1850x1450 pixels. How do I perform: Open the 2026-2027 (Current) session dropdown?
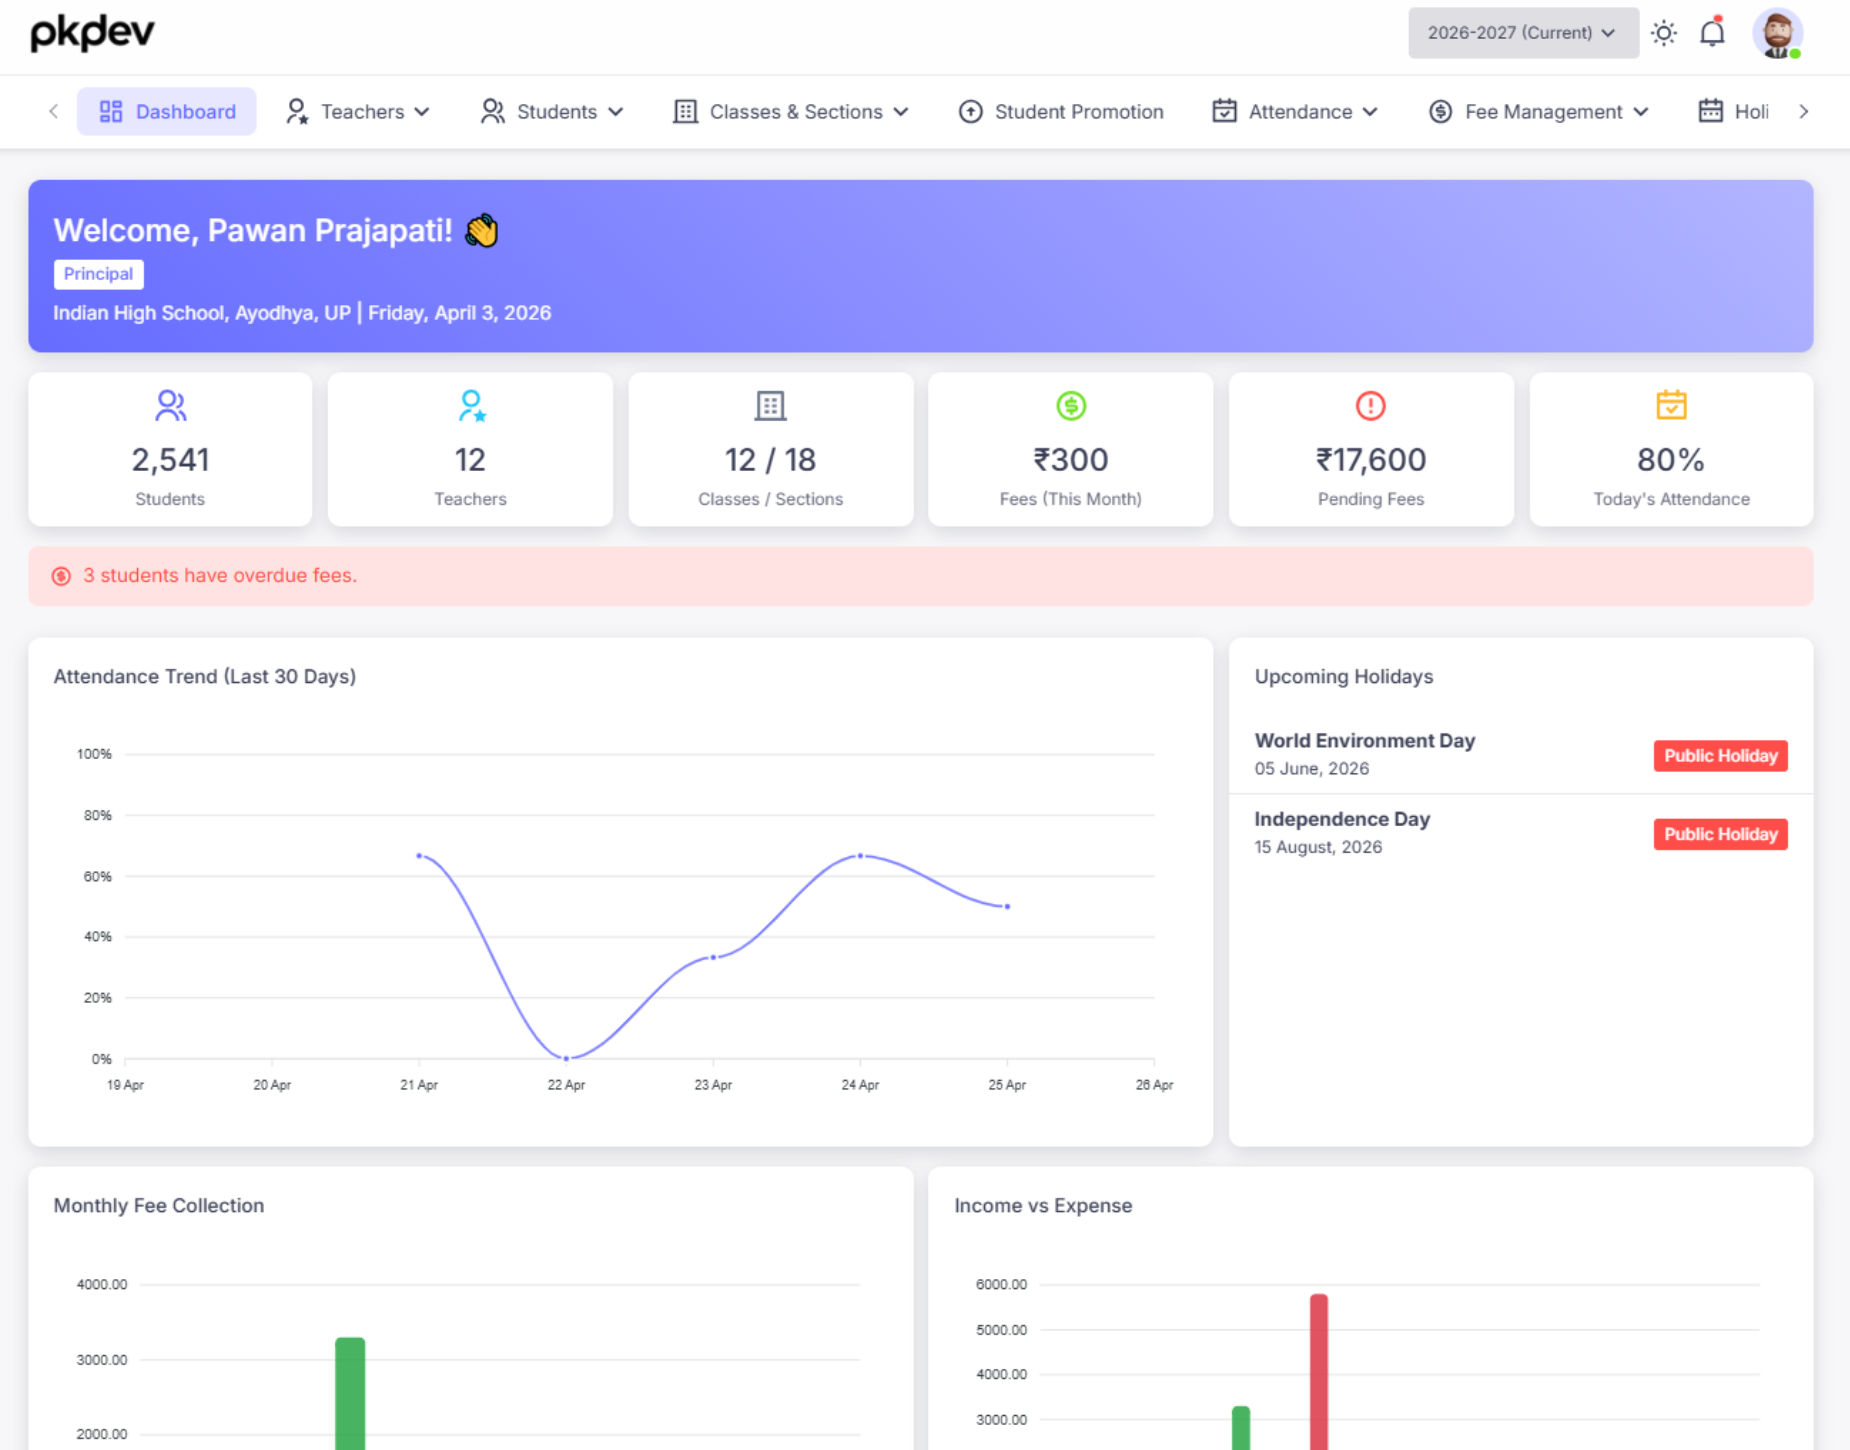pos(1523,33)
